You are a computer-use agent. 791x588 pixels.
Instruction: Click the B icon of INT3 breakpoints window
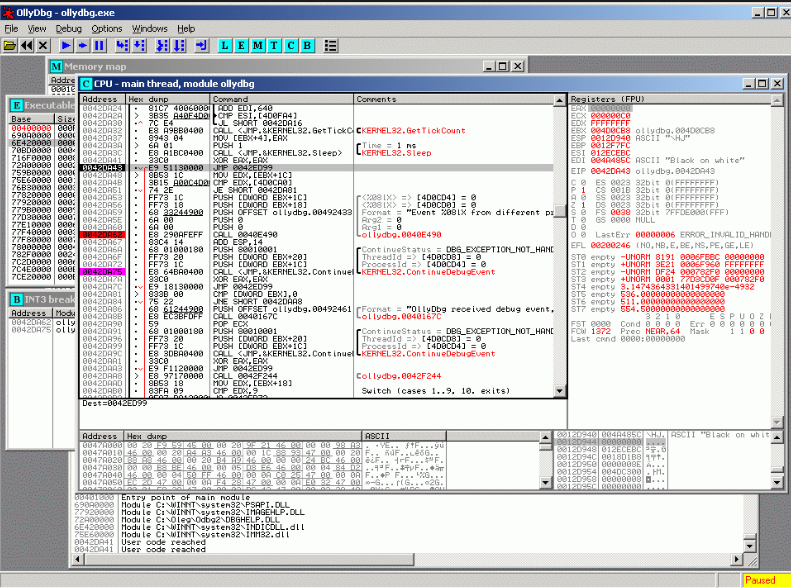[x=17, y=300]
